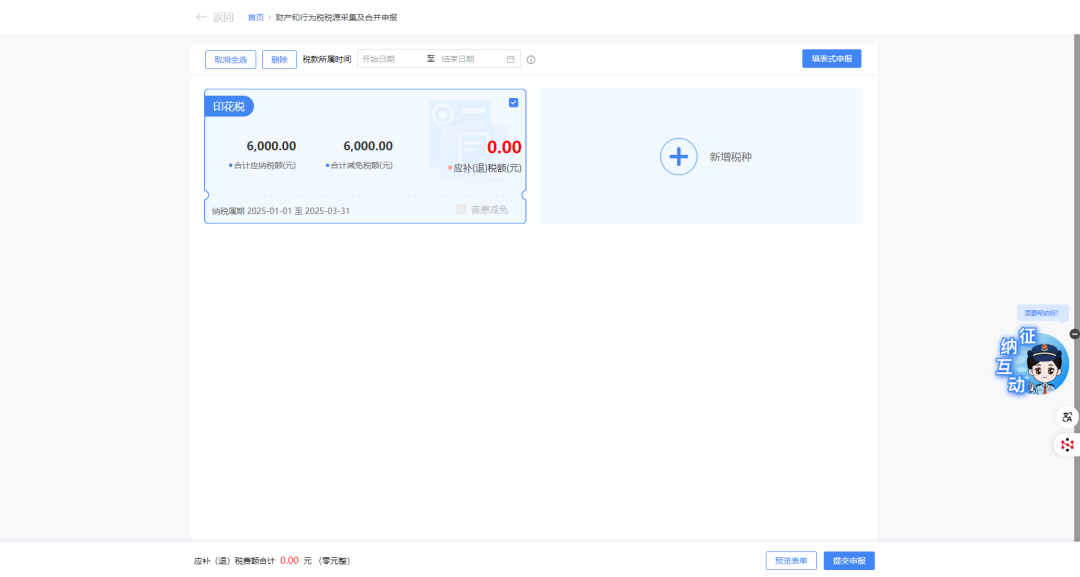Click the info icon beside date range
The height and width of the screenshot is (577, 1080).
[531, 60]
